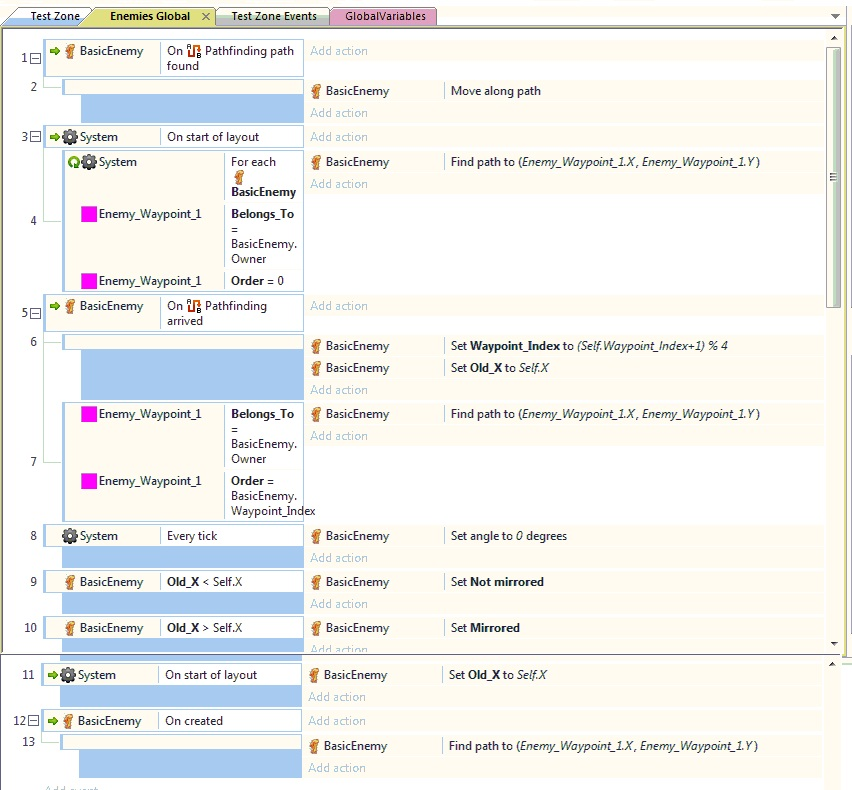This screenshot has height=790, width=852.
Task: Select the 'Every tick' condition
Action: click(x=192, y=536)
